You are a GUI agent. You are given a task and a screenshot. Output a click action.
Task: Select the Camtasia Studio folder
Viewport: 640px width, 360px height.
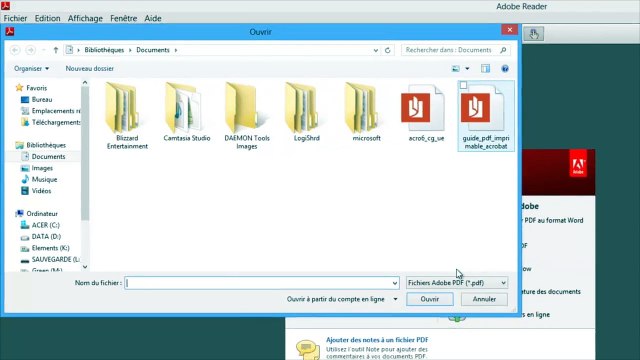(x=187, y=112)
